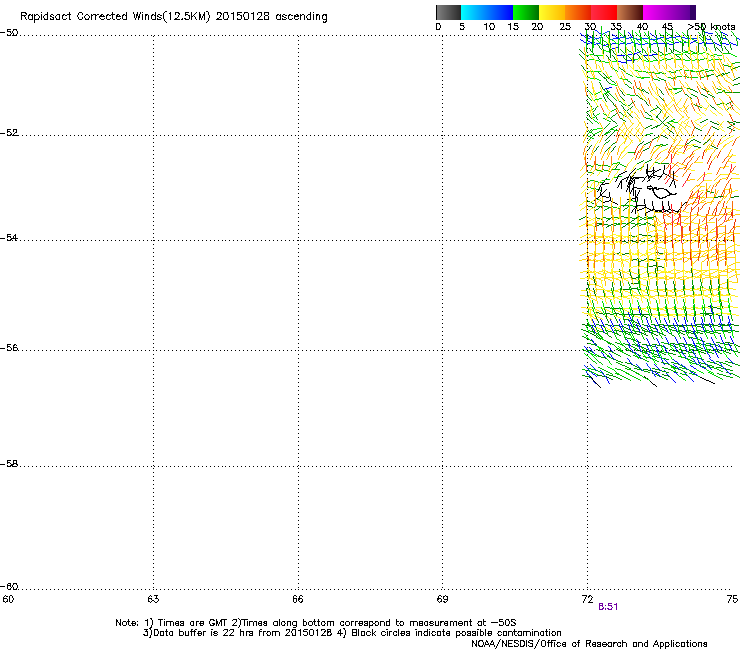Screen dimensions: 740x650
Task: Click the 63 longitude axis label
Action: 153,599
